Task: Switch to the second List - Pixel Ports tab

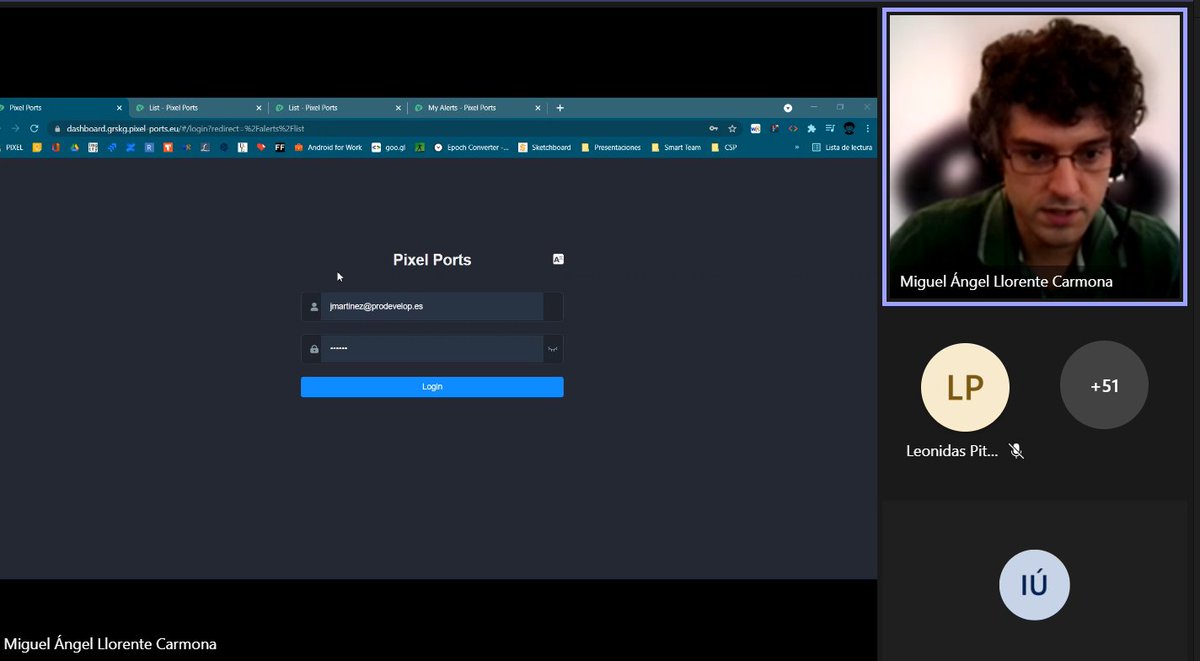Action: point(339,108)
